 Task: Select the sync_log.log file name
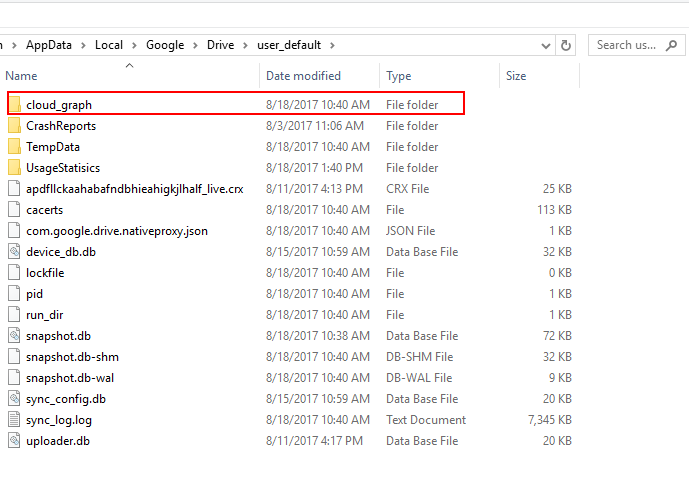(x=59, y=420)
